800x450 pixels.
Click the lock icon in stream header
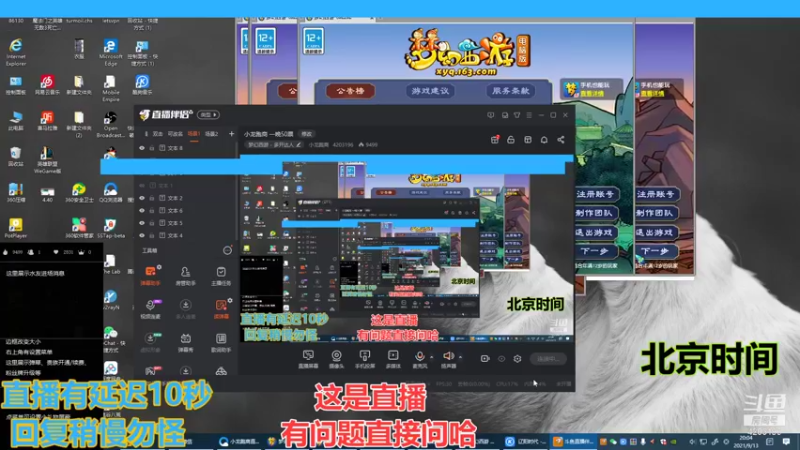(x=511, y=140)
